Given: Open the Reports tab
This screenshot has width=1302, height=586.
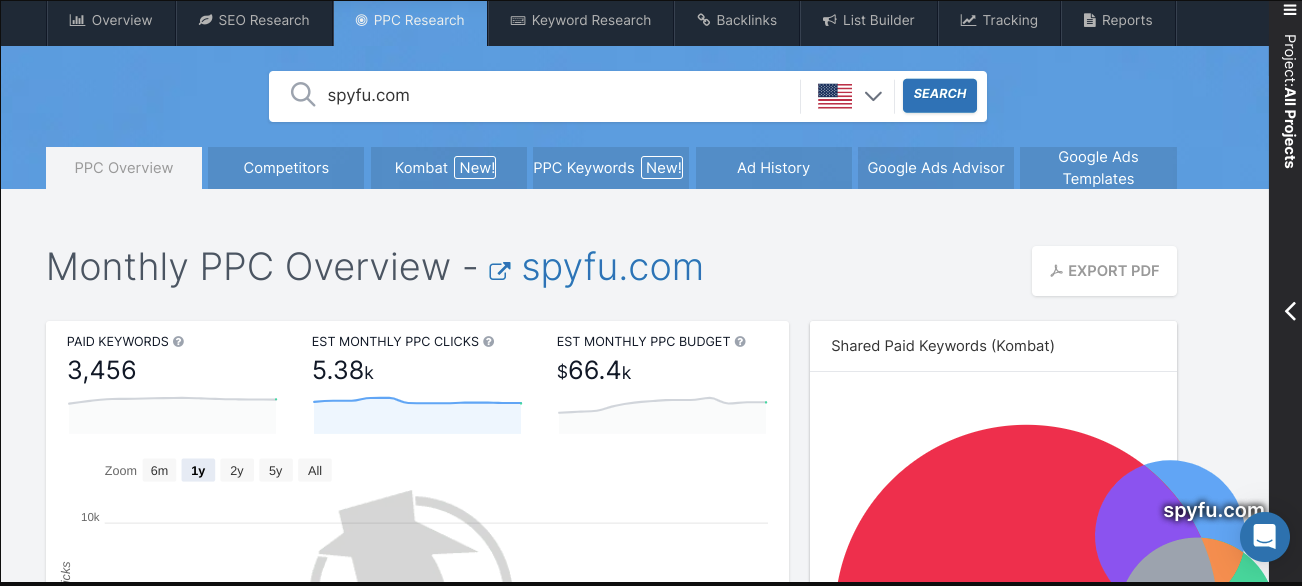Looking at the screenshot, I should (x=1116, y=21).
